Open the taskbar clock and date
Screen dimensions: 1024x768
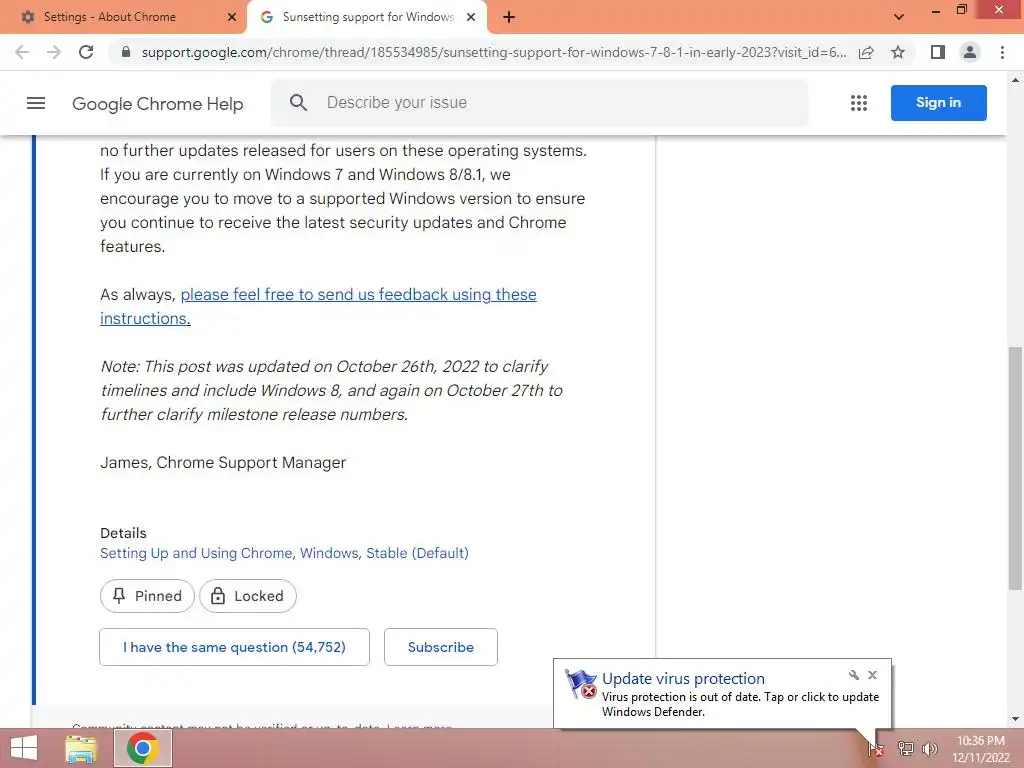(981, 749)
